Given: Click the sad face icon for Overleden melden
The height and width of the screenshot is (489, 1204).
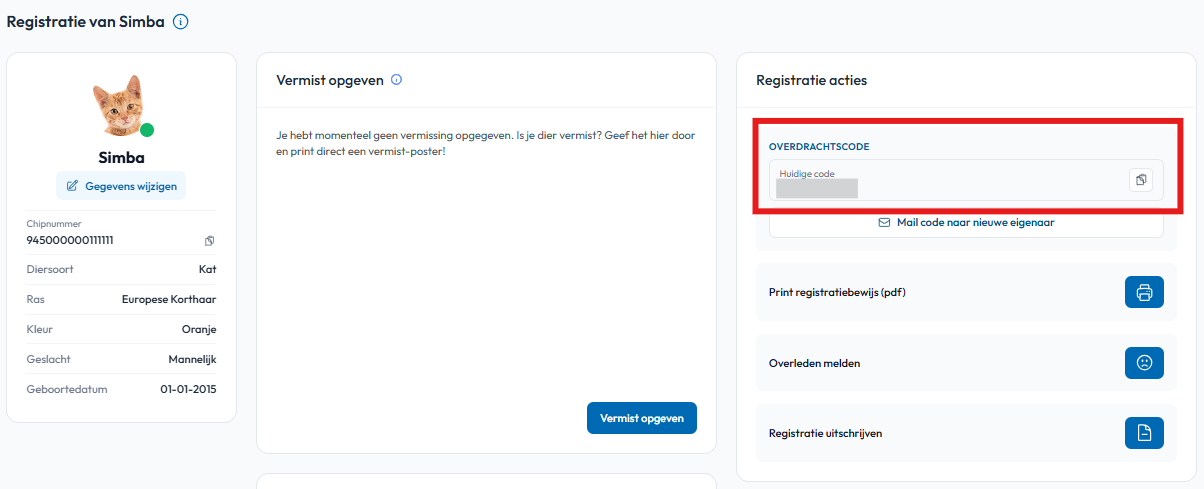Looking at the screenshot, I should click(1144, 363).
